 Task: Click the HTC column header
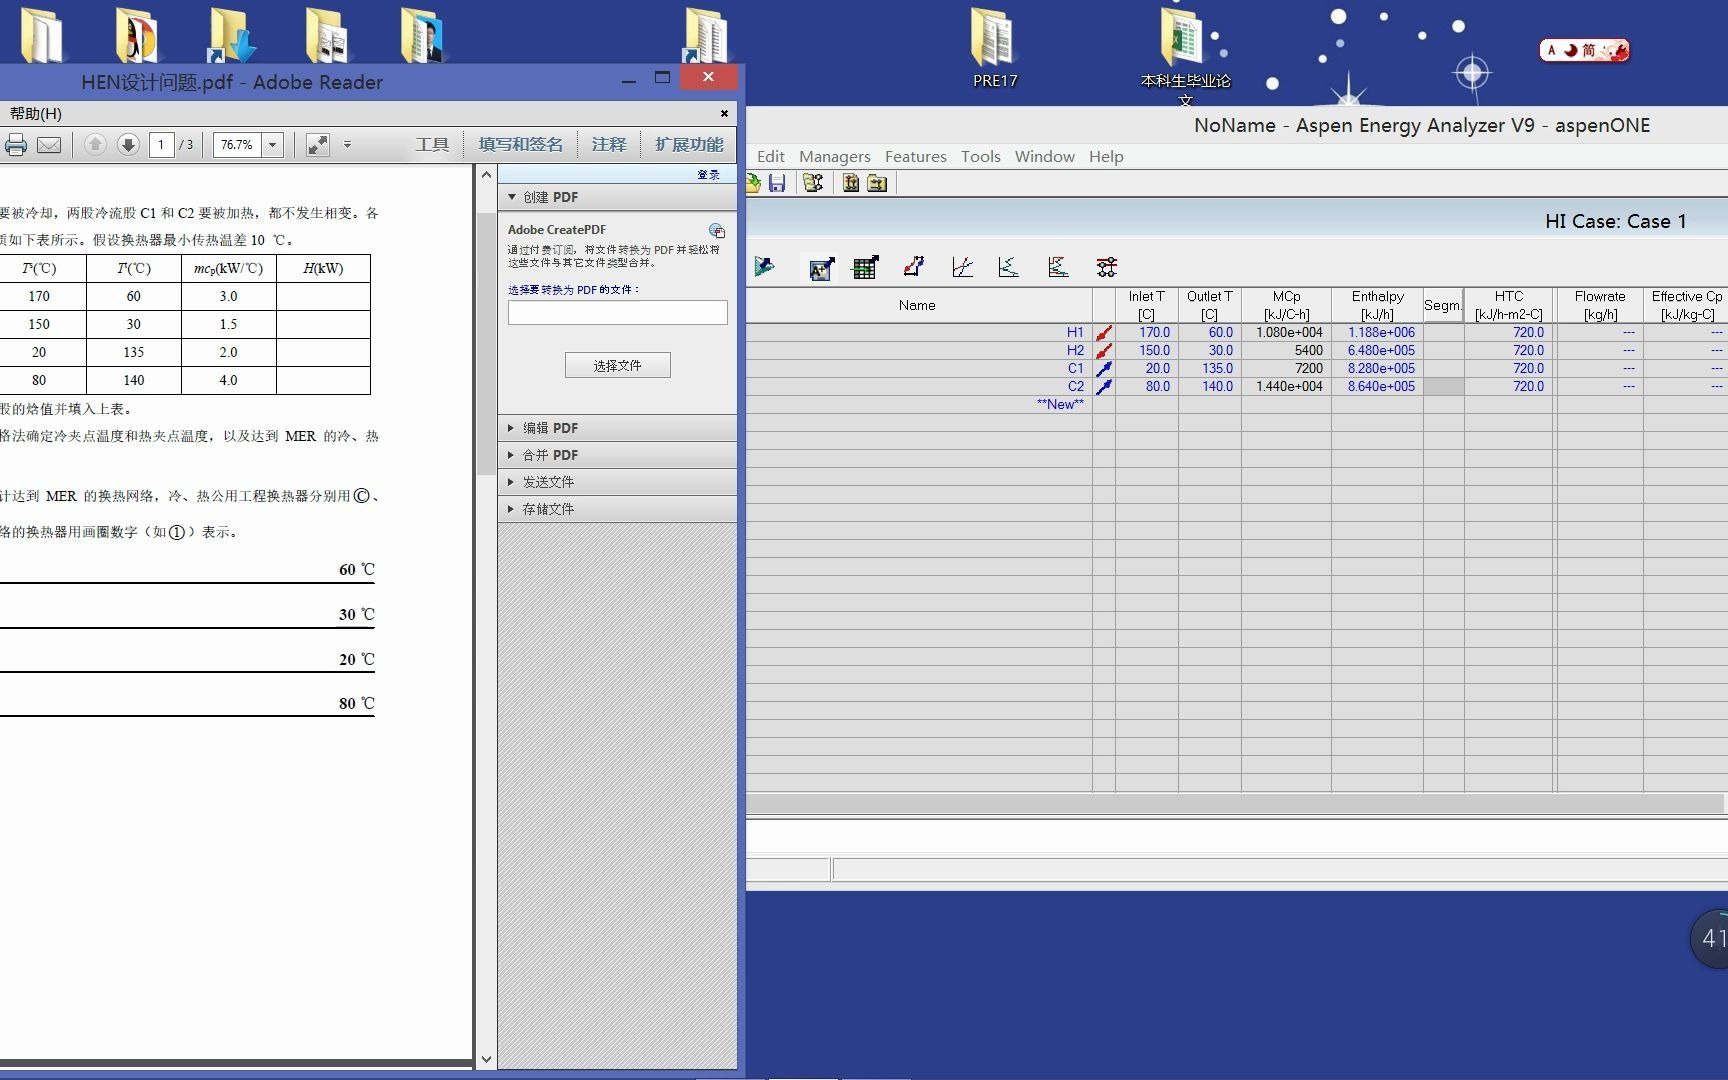tap(1509, 305)
